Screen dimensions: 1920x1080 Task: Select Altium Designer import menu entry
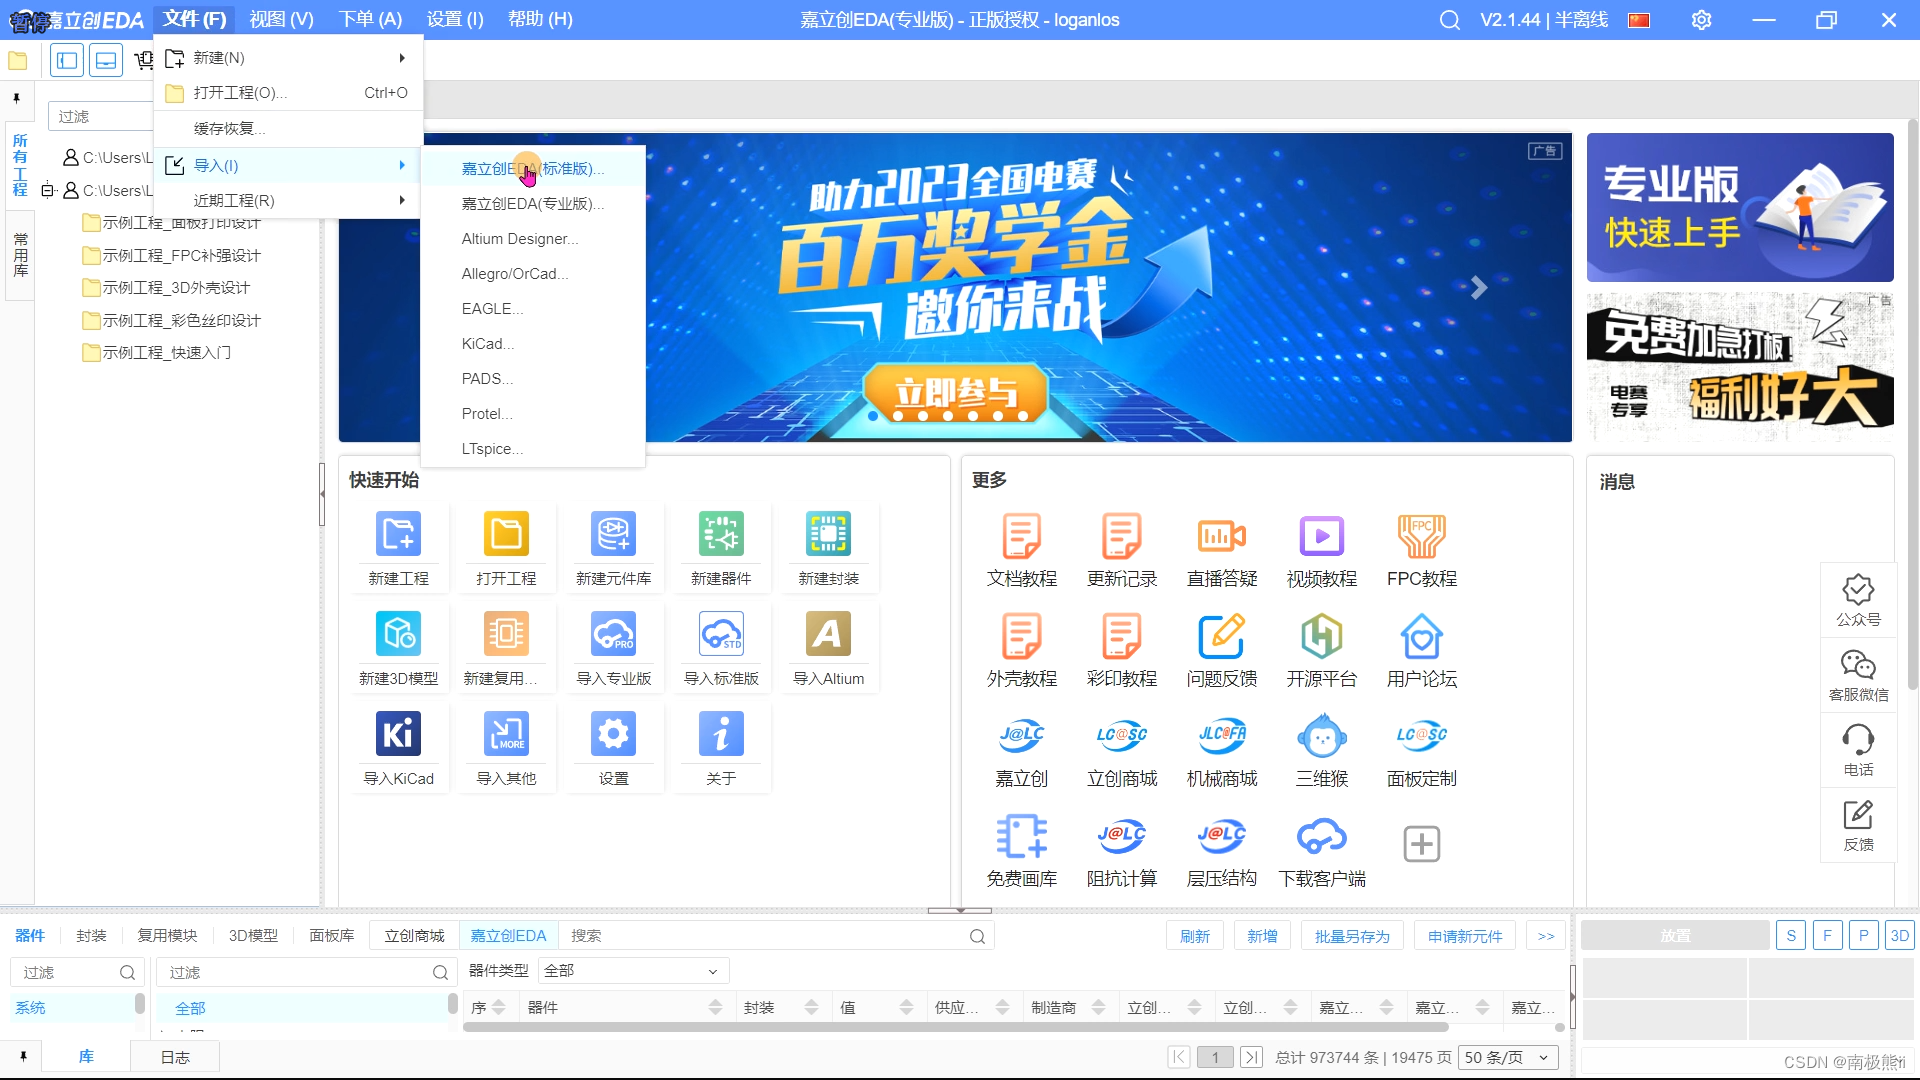point(519,239)
